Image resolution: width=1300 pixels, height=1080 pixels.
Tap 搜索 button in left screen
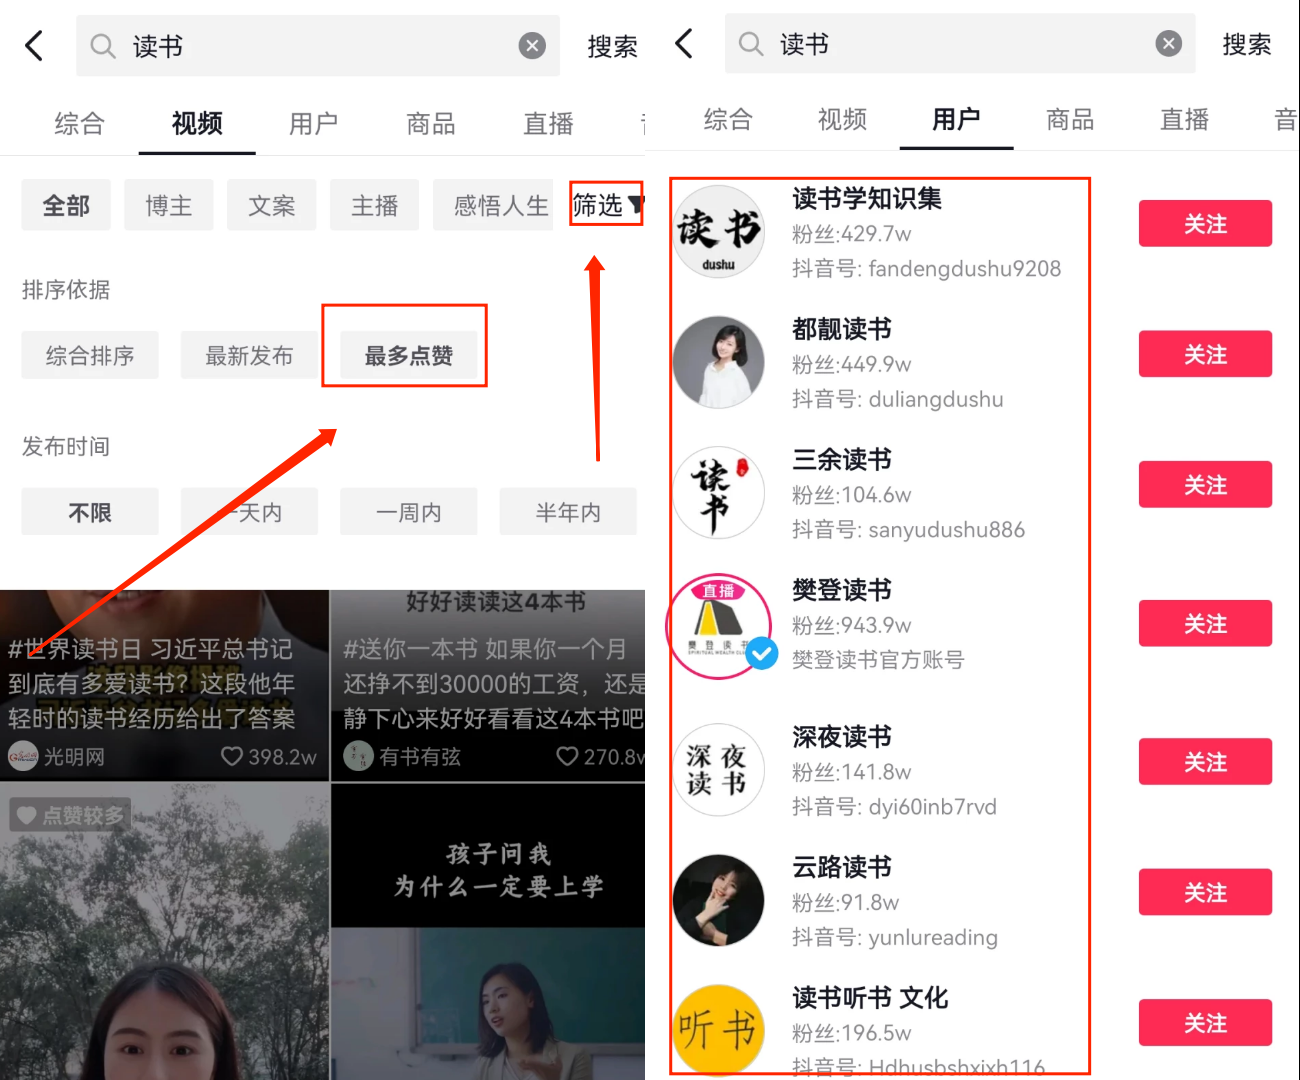612,46
